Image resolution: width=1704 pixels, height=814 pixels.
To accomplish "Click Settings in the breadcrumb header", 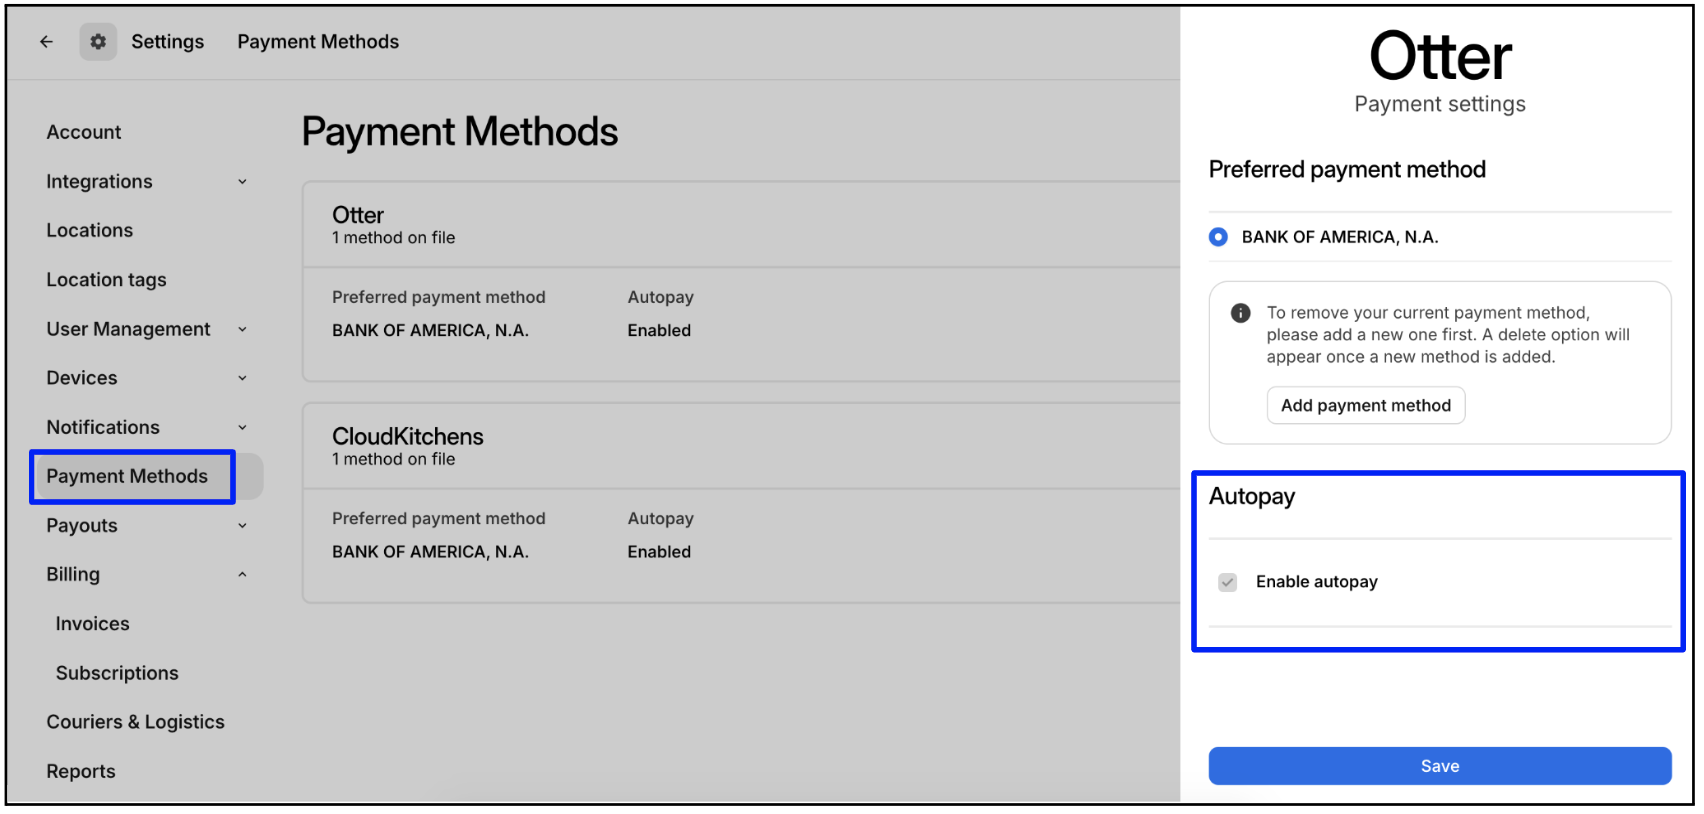I will (x=167, y=42).
